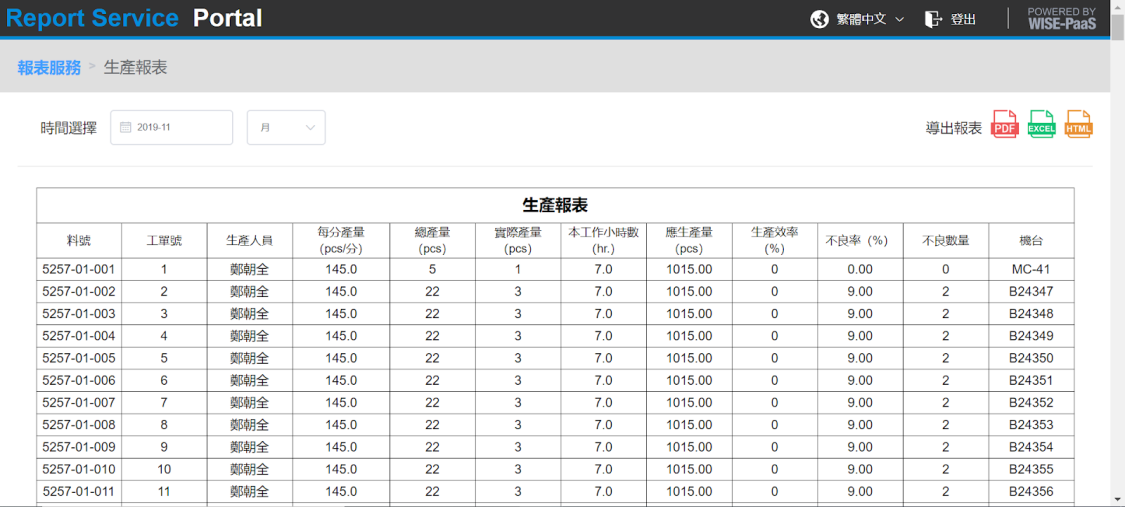Click scrollbar down arrow

click(x=1117, y=499)
